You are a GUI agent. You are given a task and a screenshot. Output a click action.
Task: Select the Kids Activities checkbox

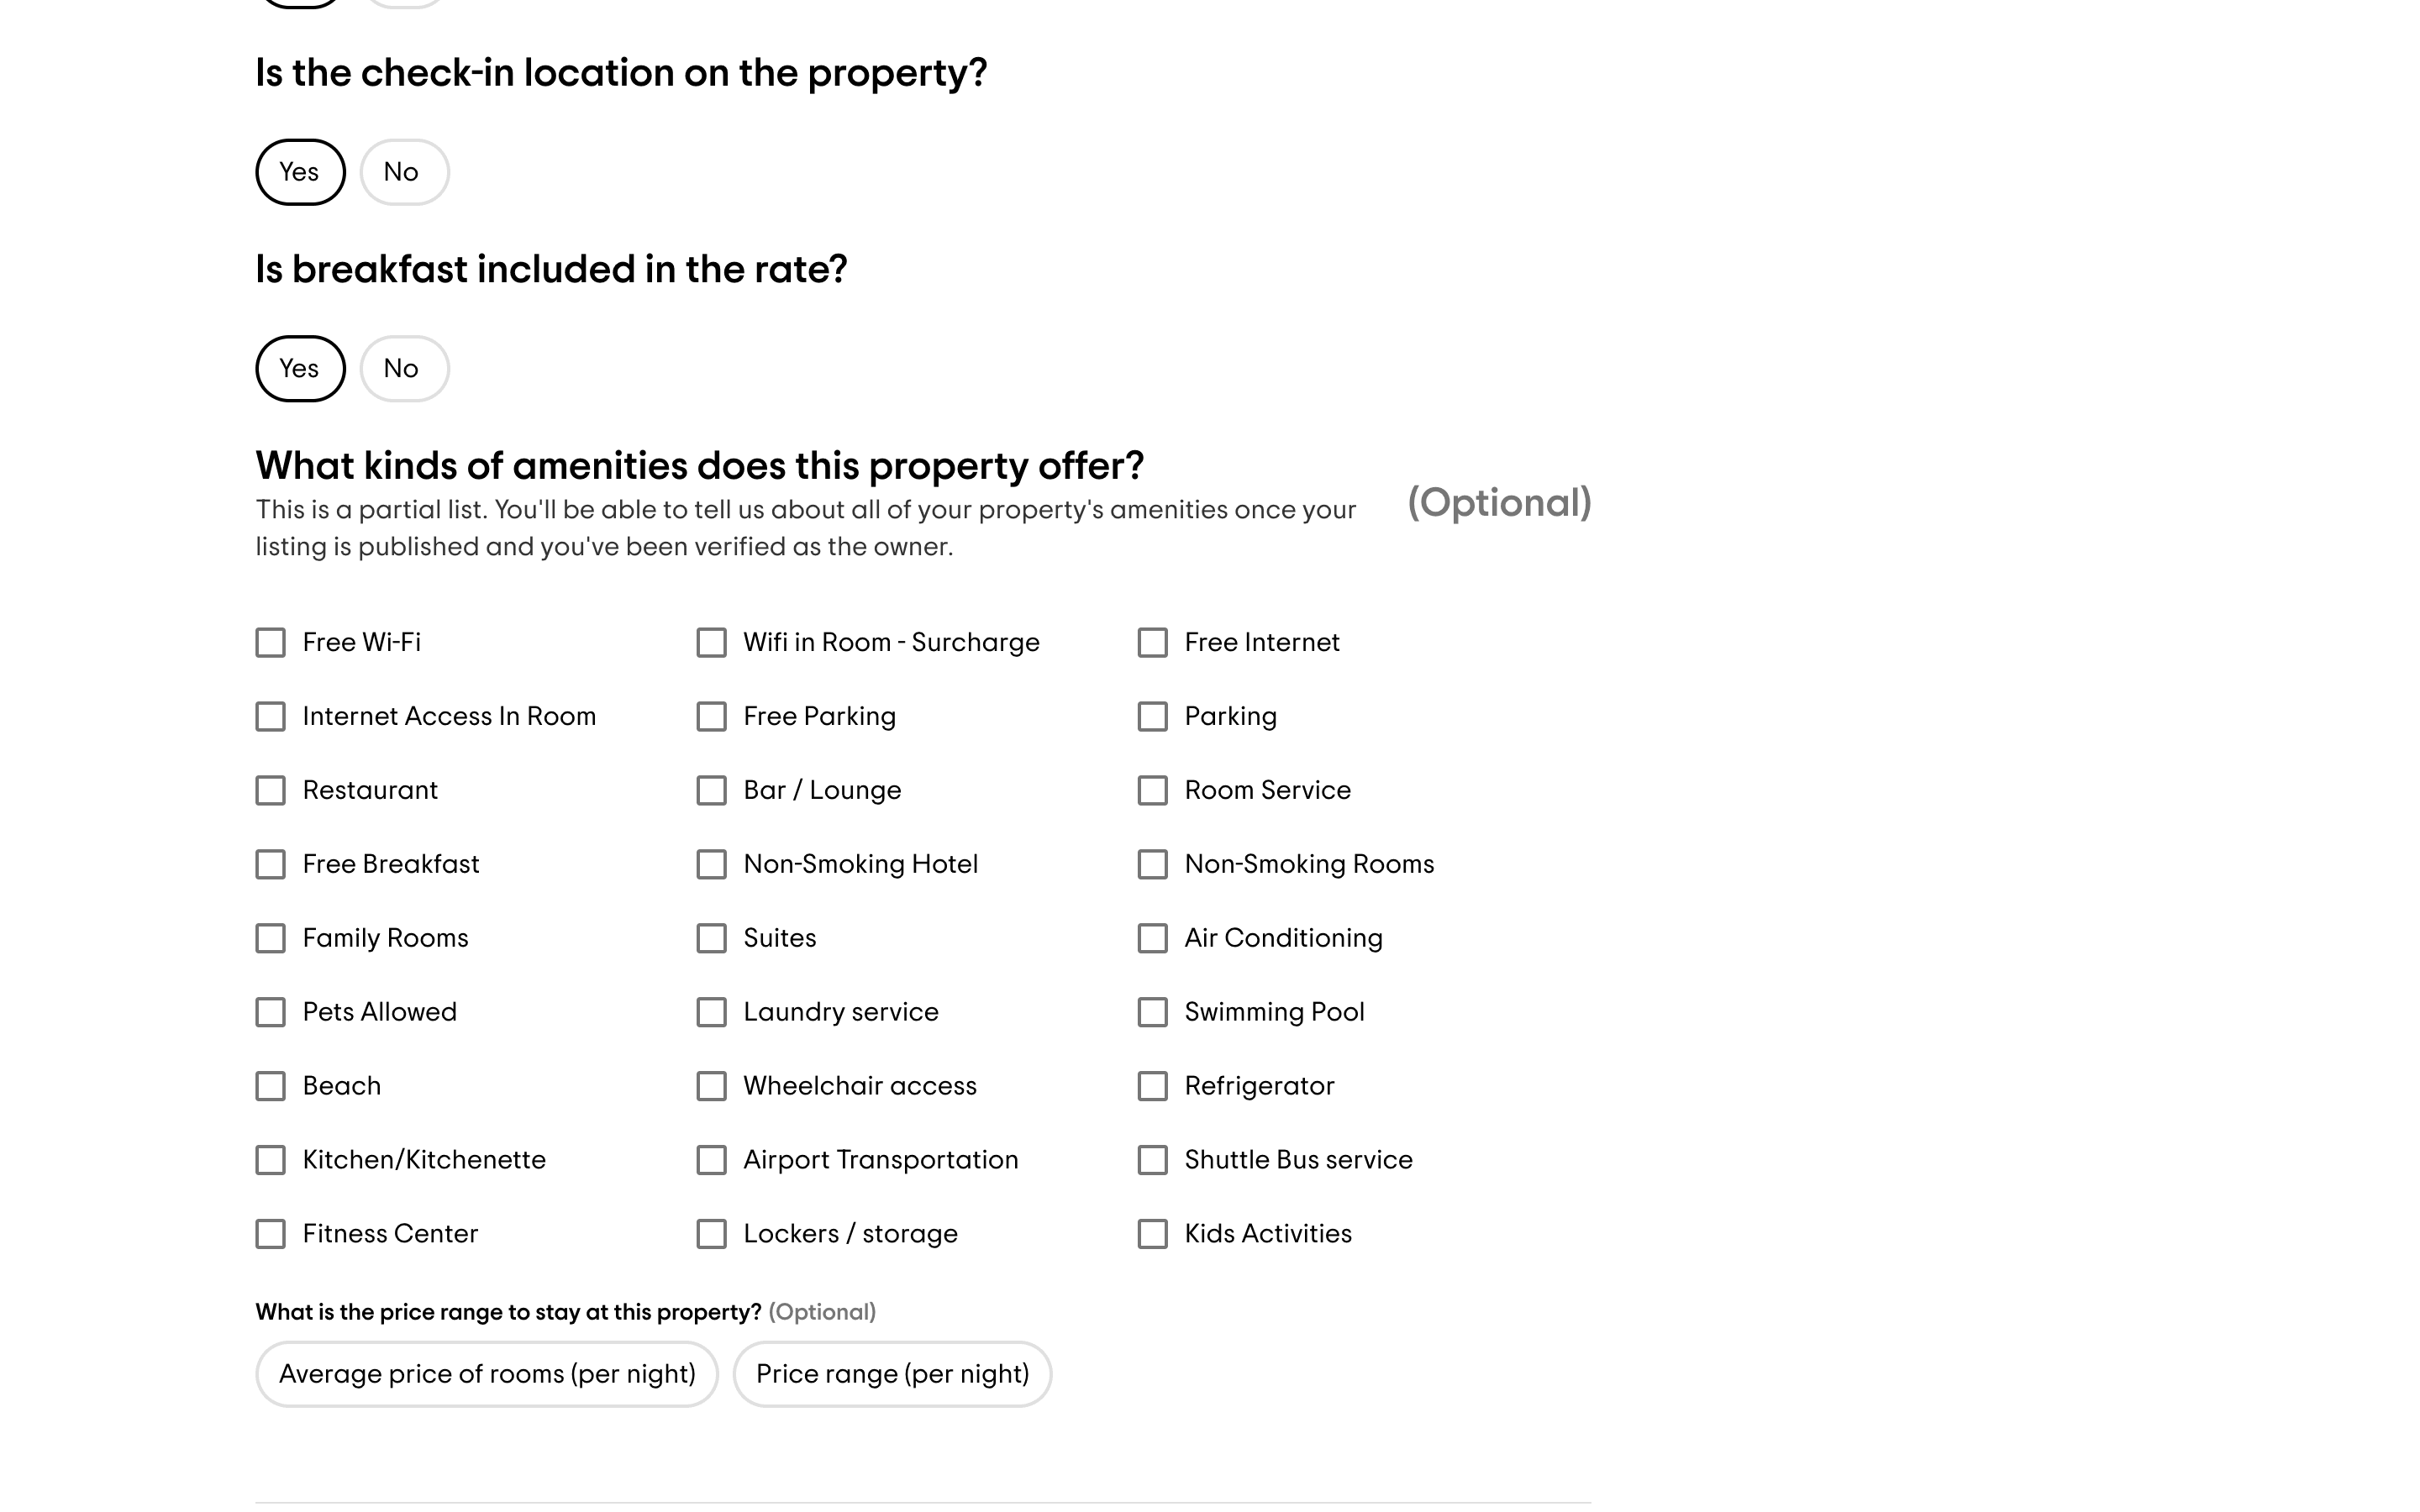click(x=1152, y=1234)
